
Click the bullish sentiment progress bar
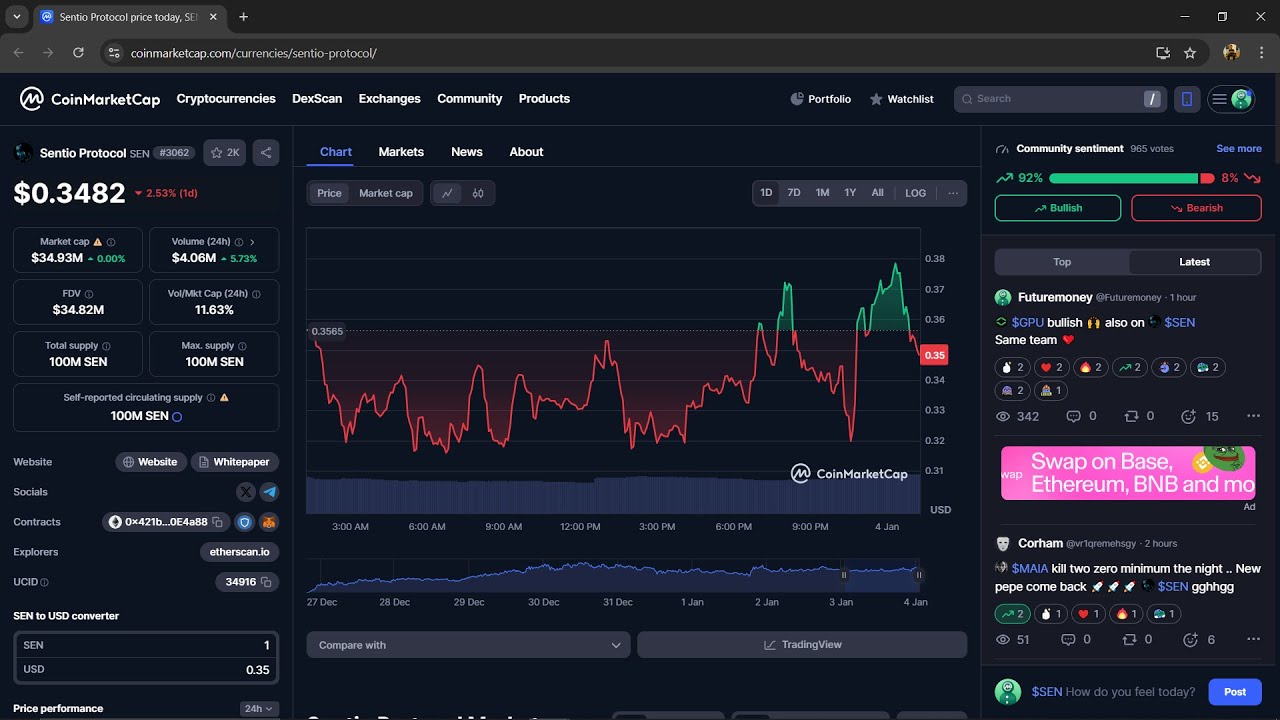pos(1123,178)
